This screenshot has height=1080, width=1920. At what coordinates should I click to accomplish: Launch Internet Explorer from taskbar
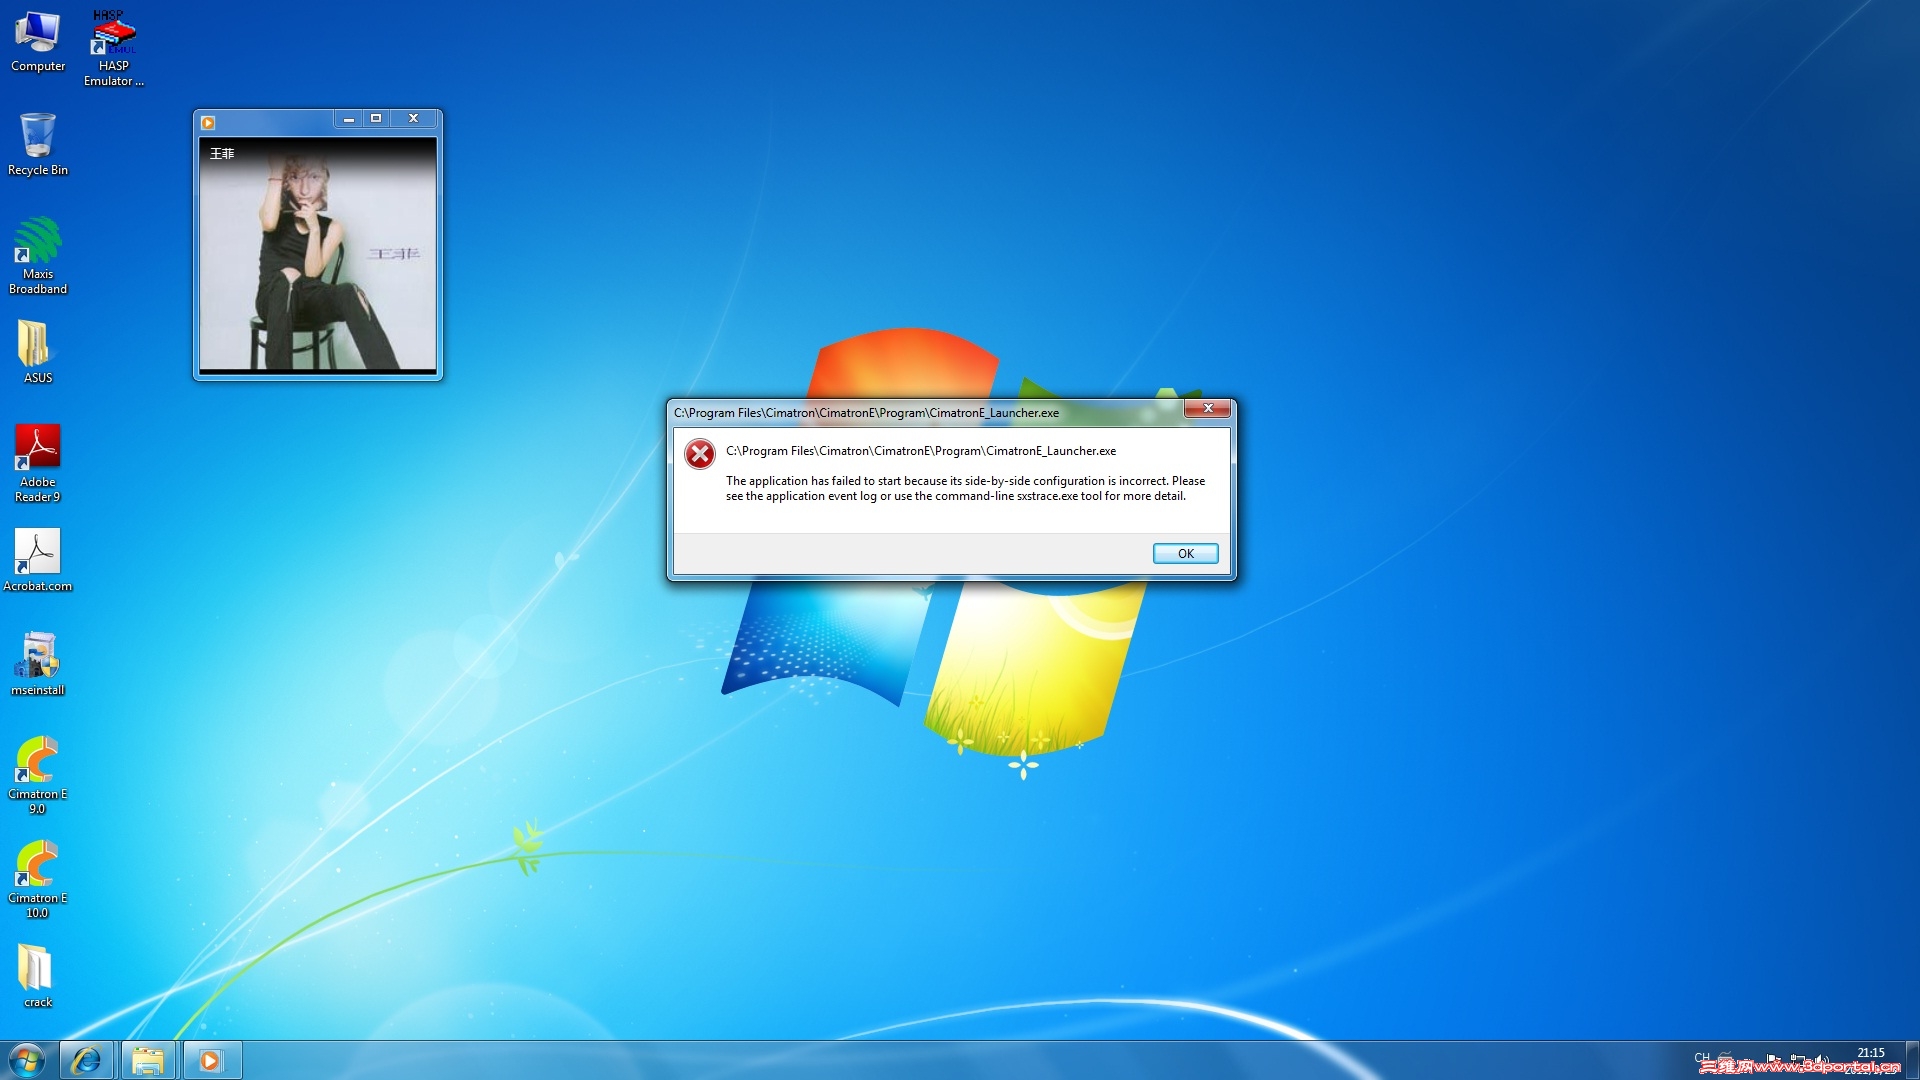(x=87, y=1060)
